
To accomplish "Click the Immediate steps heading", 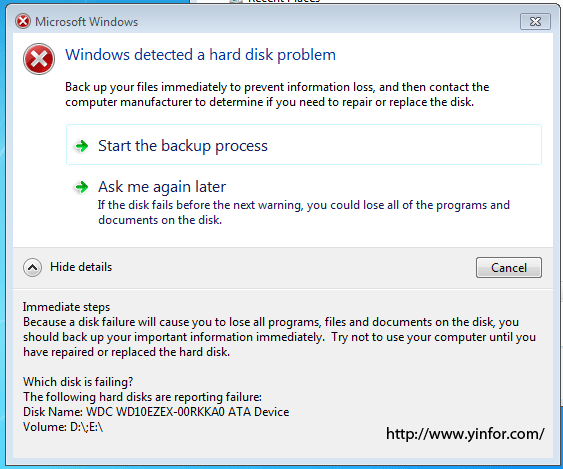I will click(x=66, y=307).
